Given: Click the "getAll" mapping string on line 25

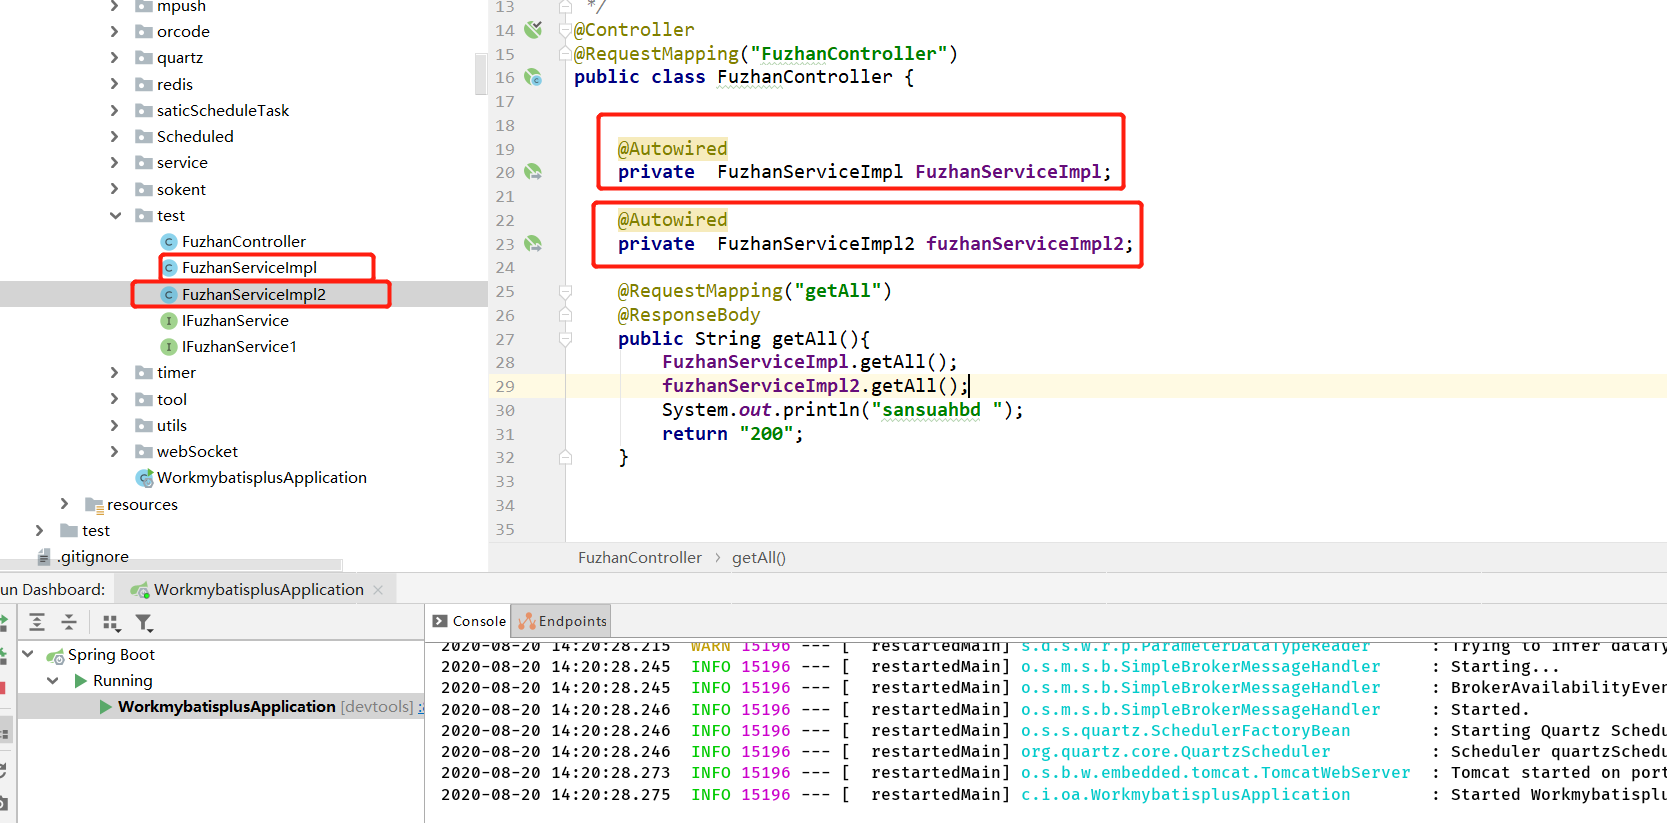Looking at the screenshot, I should [x=837, y=291].
